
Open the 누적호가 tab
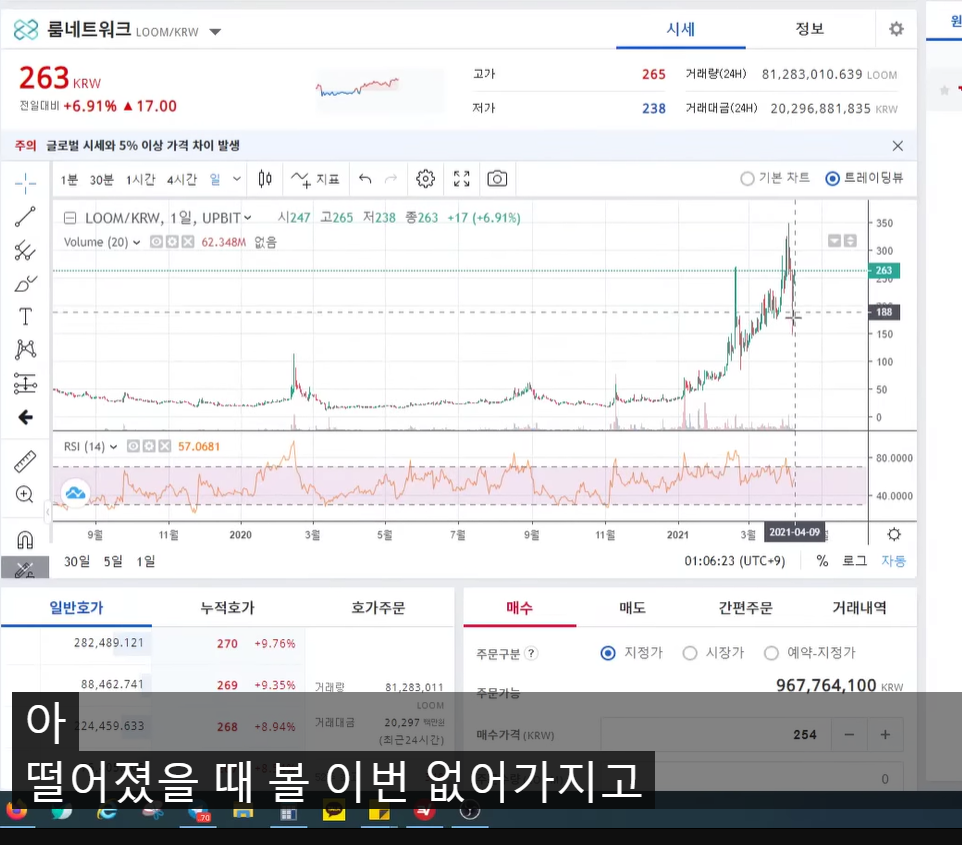tap(227, 608)
